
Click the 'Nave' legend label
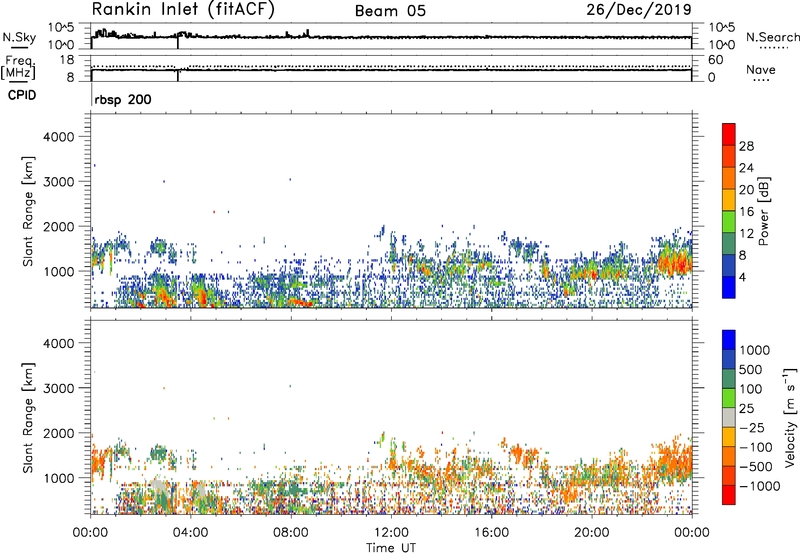coord(761,69)
